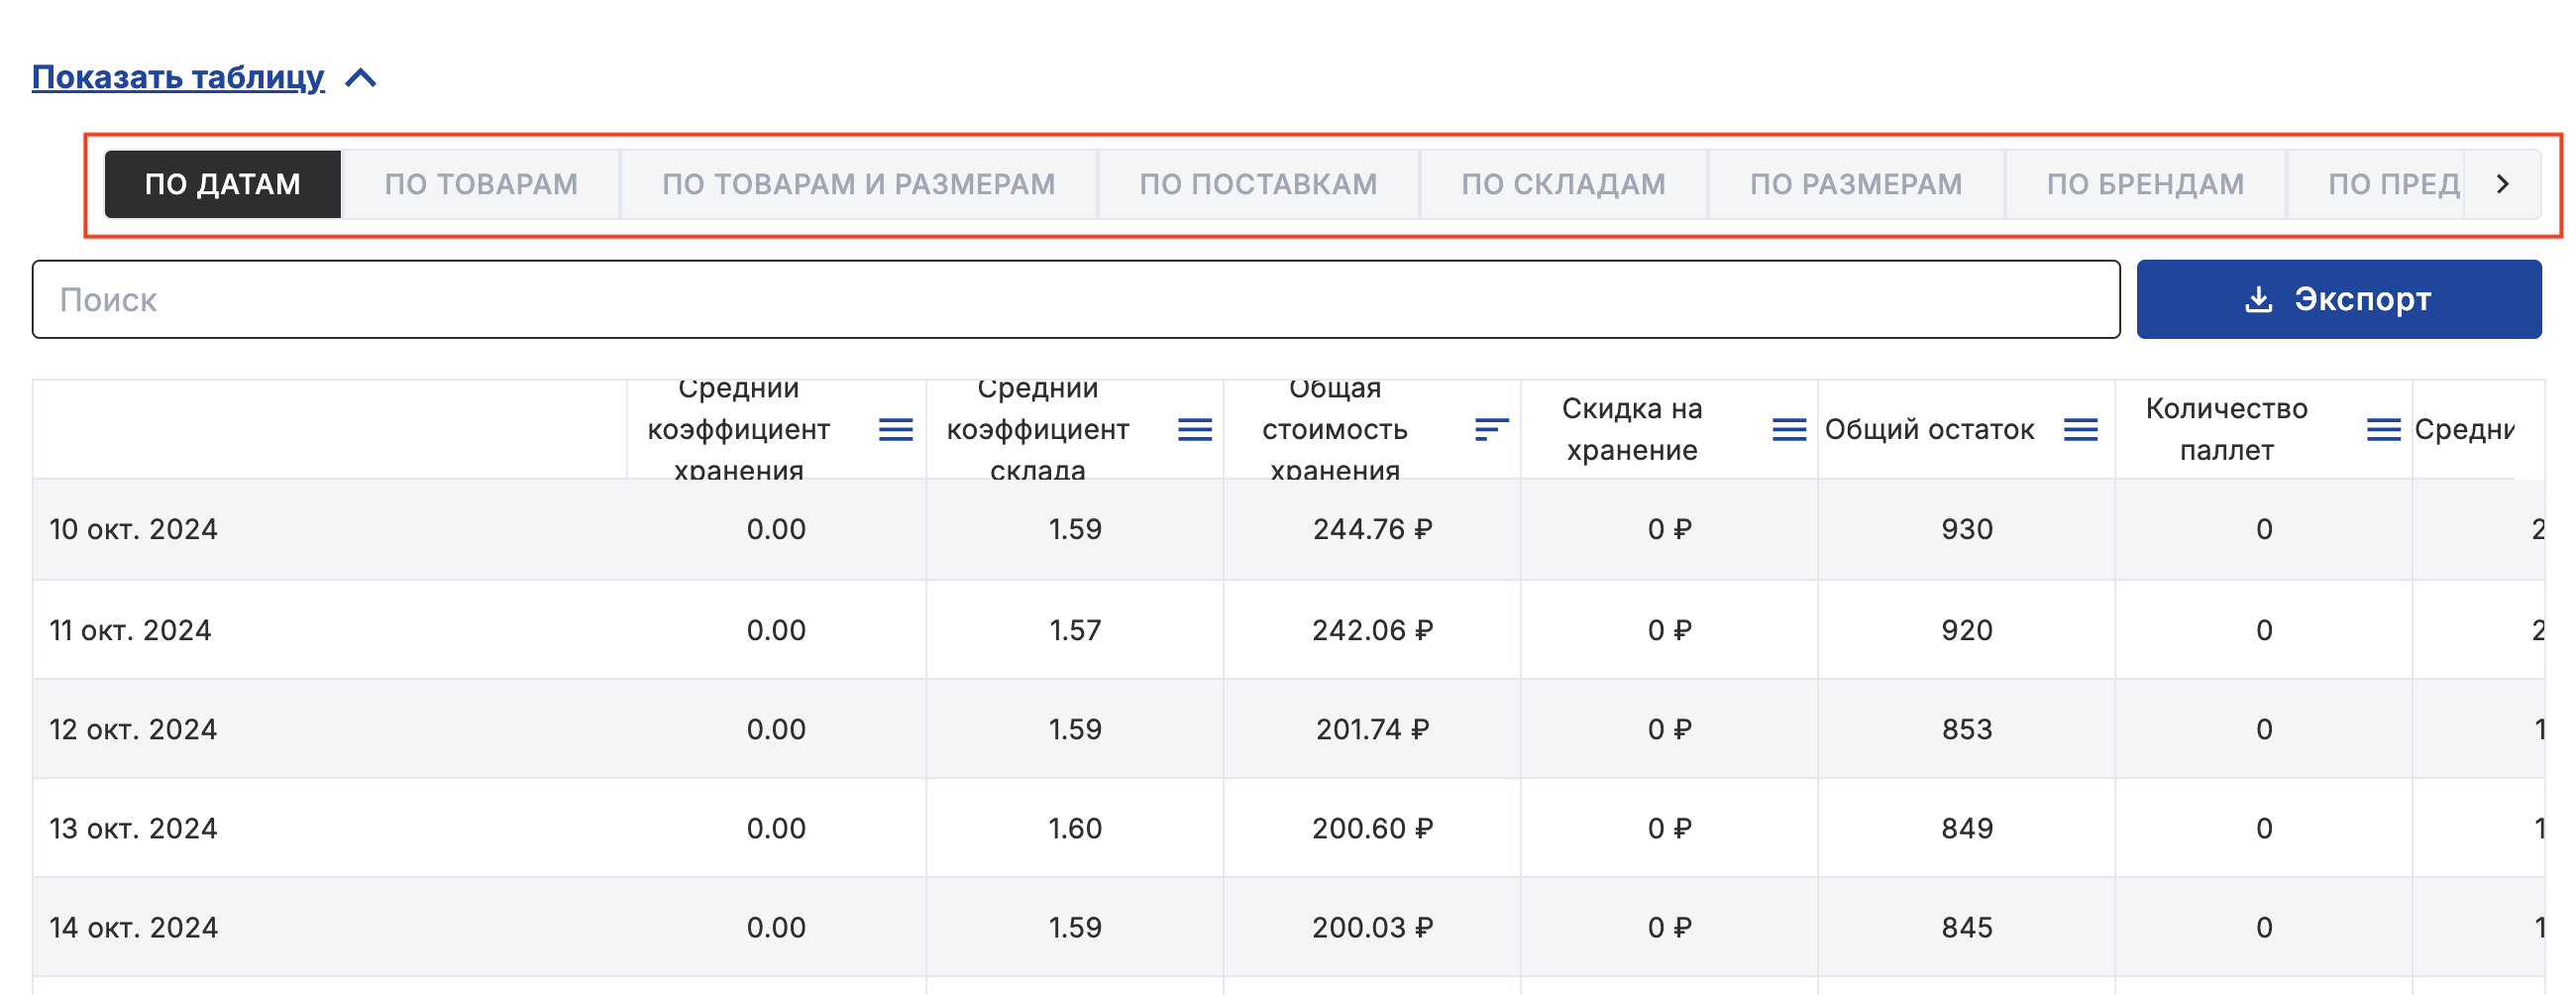The height and width of the screenshot is (995, 2576).
Task: Switch to the ПО ТОВАРАМ tab
Action: click(481, 184)
